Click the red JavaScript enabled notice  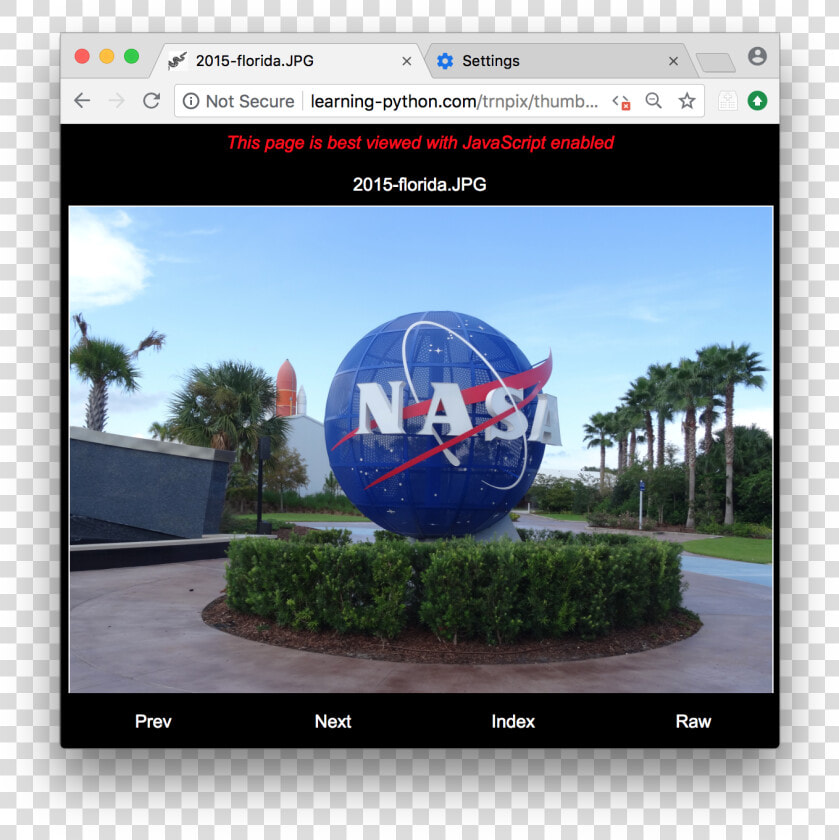click(x=420, y=142)
